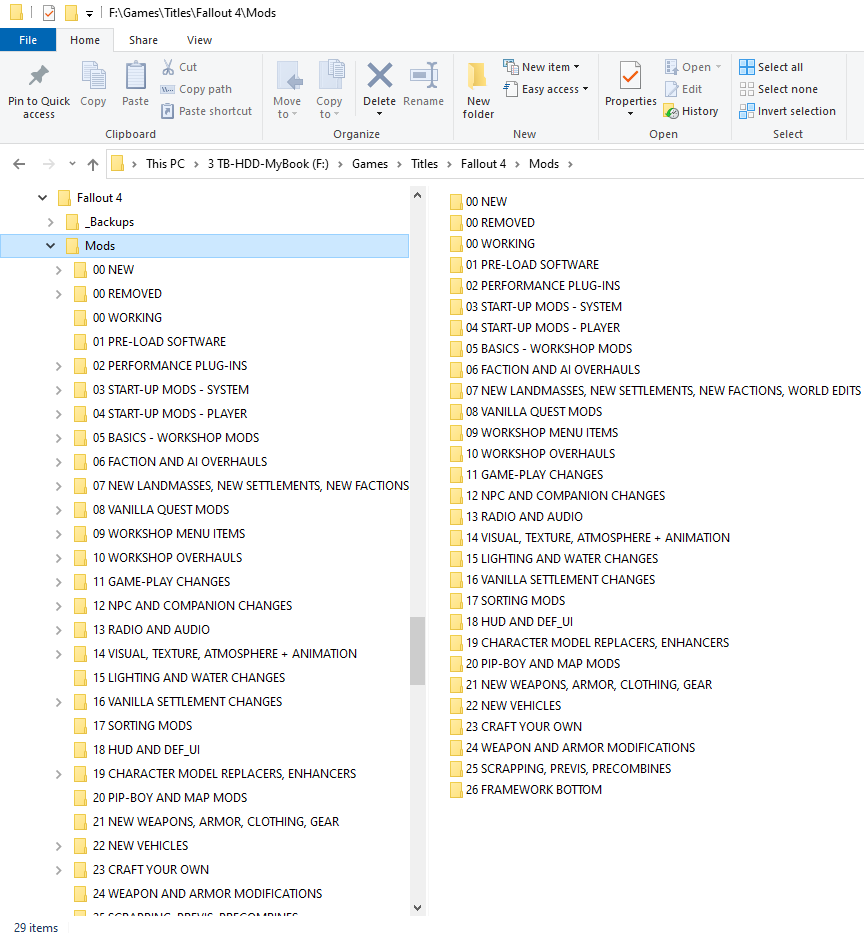This screenshot has height=940, width=864.
Task: Open the Move to command
Action: point(287,90)
